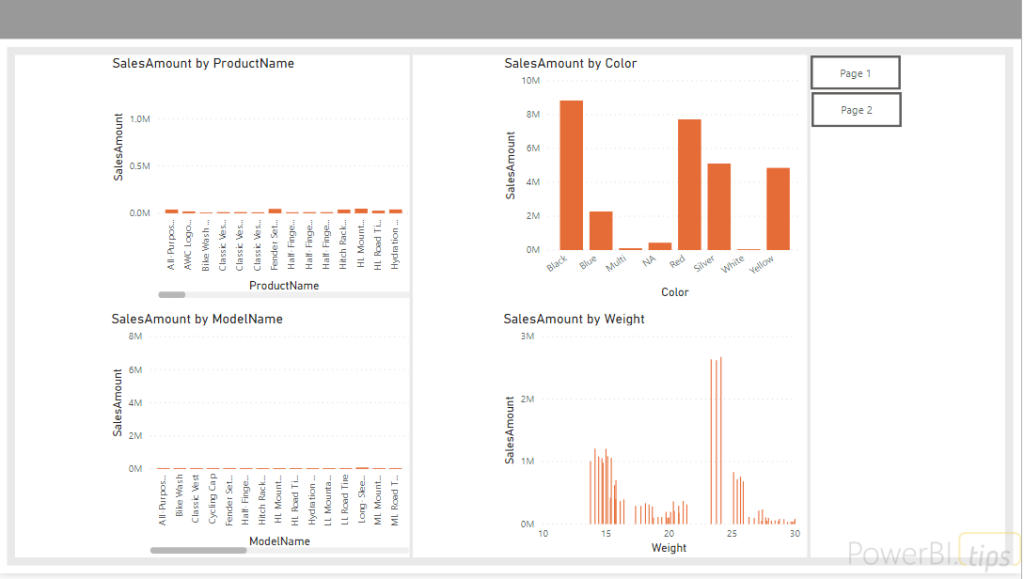Image resolution: width=1024 pixels, height=579 pixels.
Task: Select the SalesAmount by Color chart title
Action: (x=570, y=63)
